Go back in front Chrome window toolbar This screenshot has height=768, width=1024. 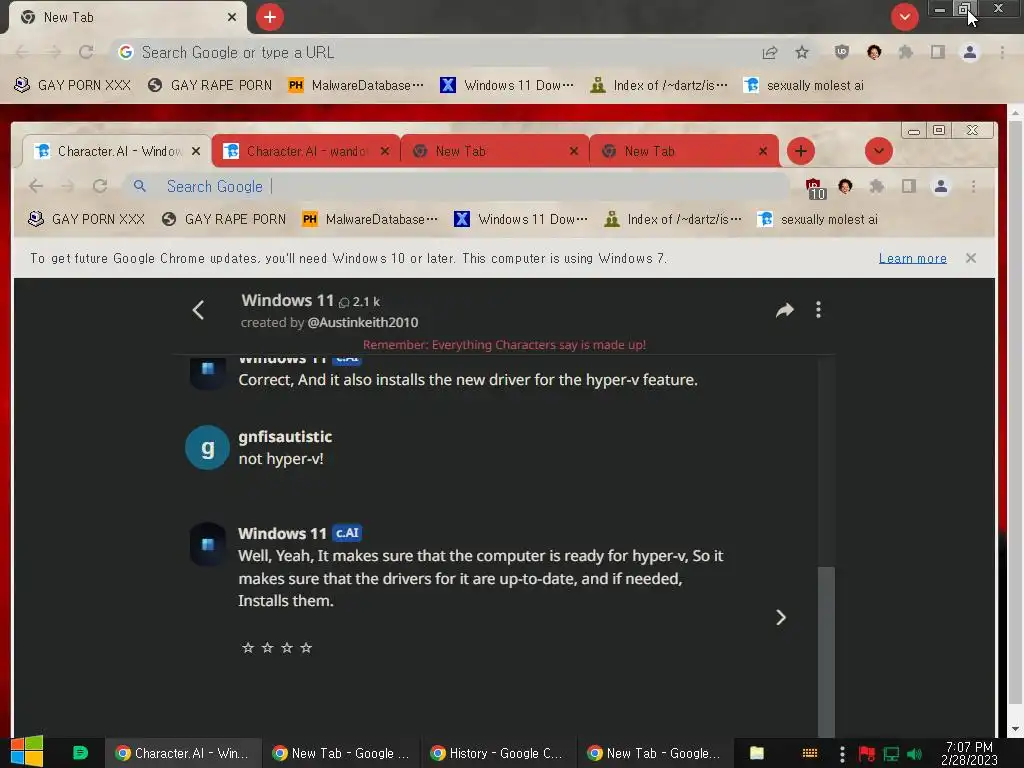tap(36, 187)
